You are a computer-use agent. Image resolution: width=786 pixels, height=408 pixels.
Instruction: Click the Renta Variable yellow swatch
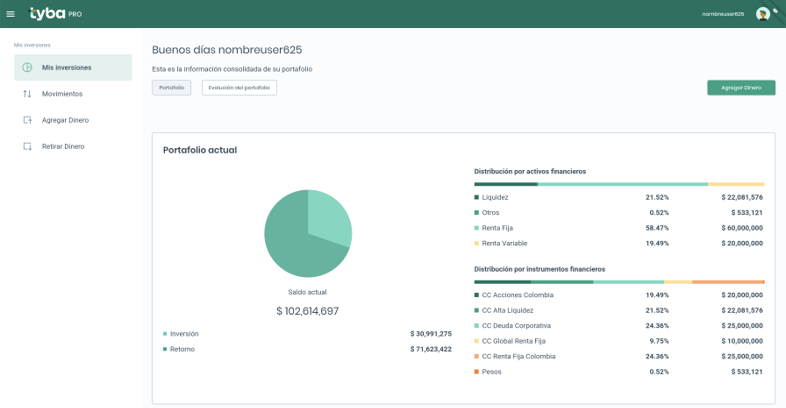pos(477,244)
